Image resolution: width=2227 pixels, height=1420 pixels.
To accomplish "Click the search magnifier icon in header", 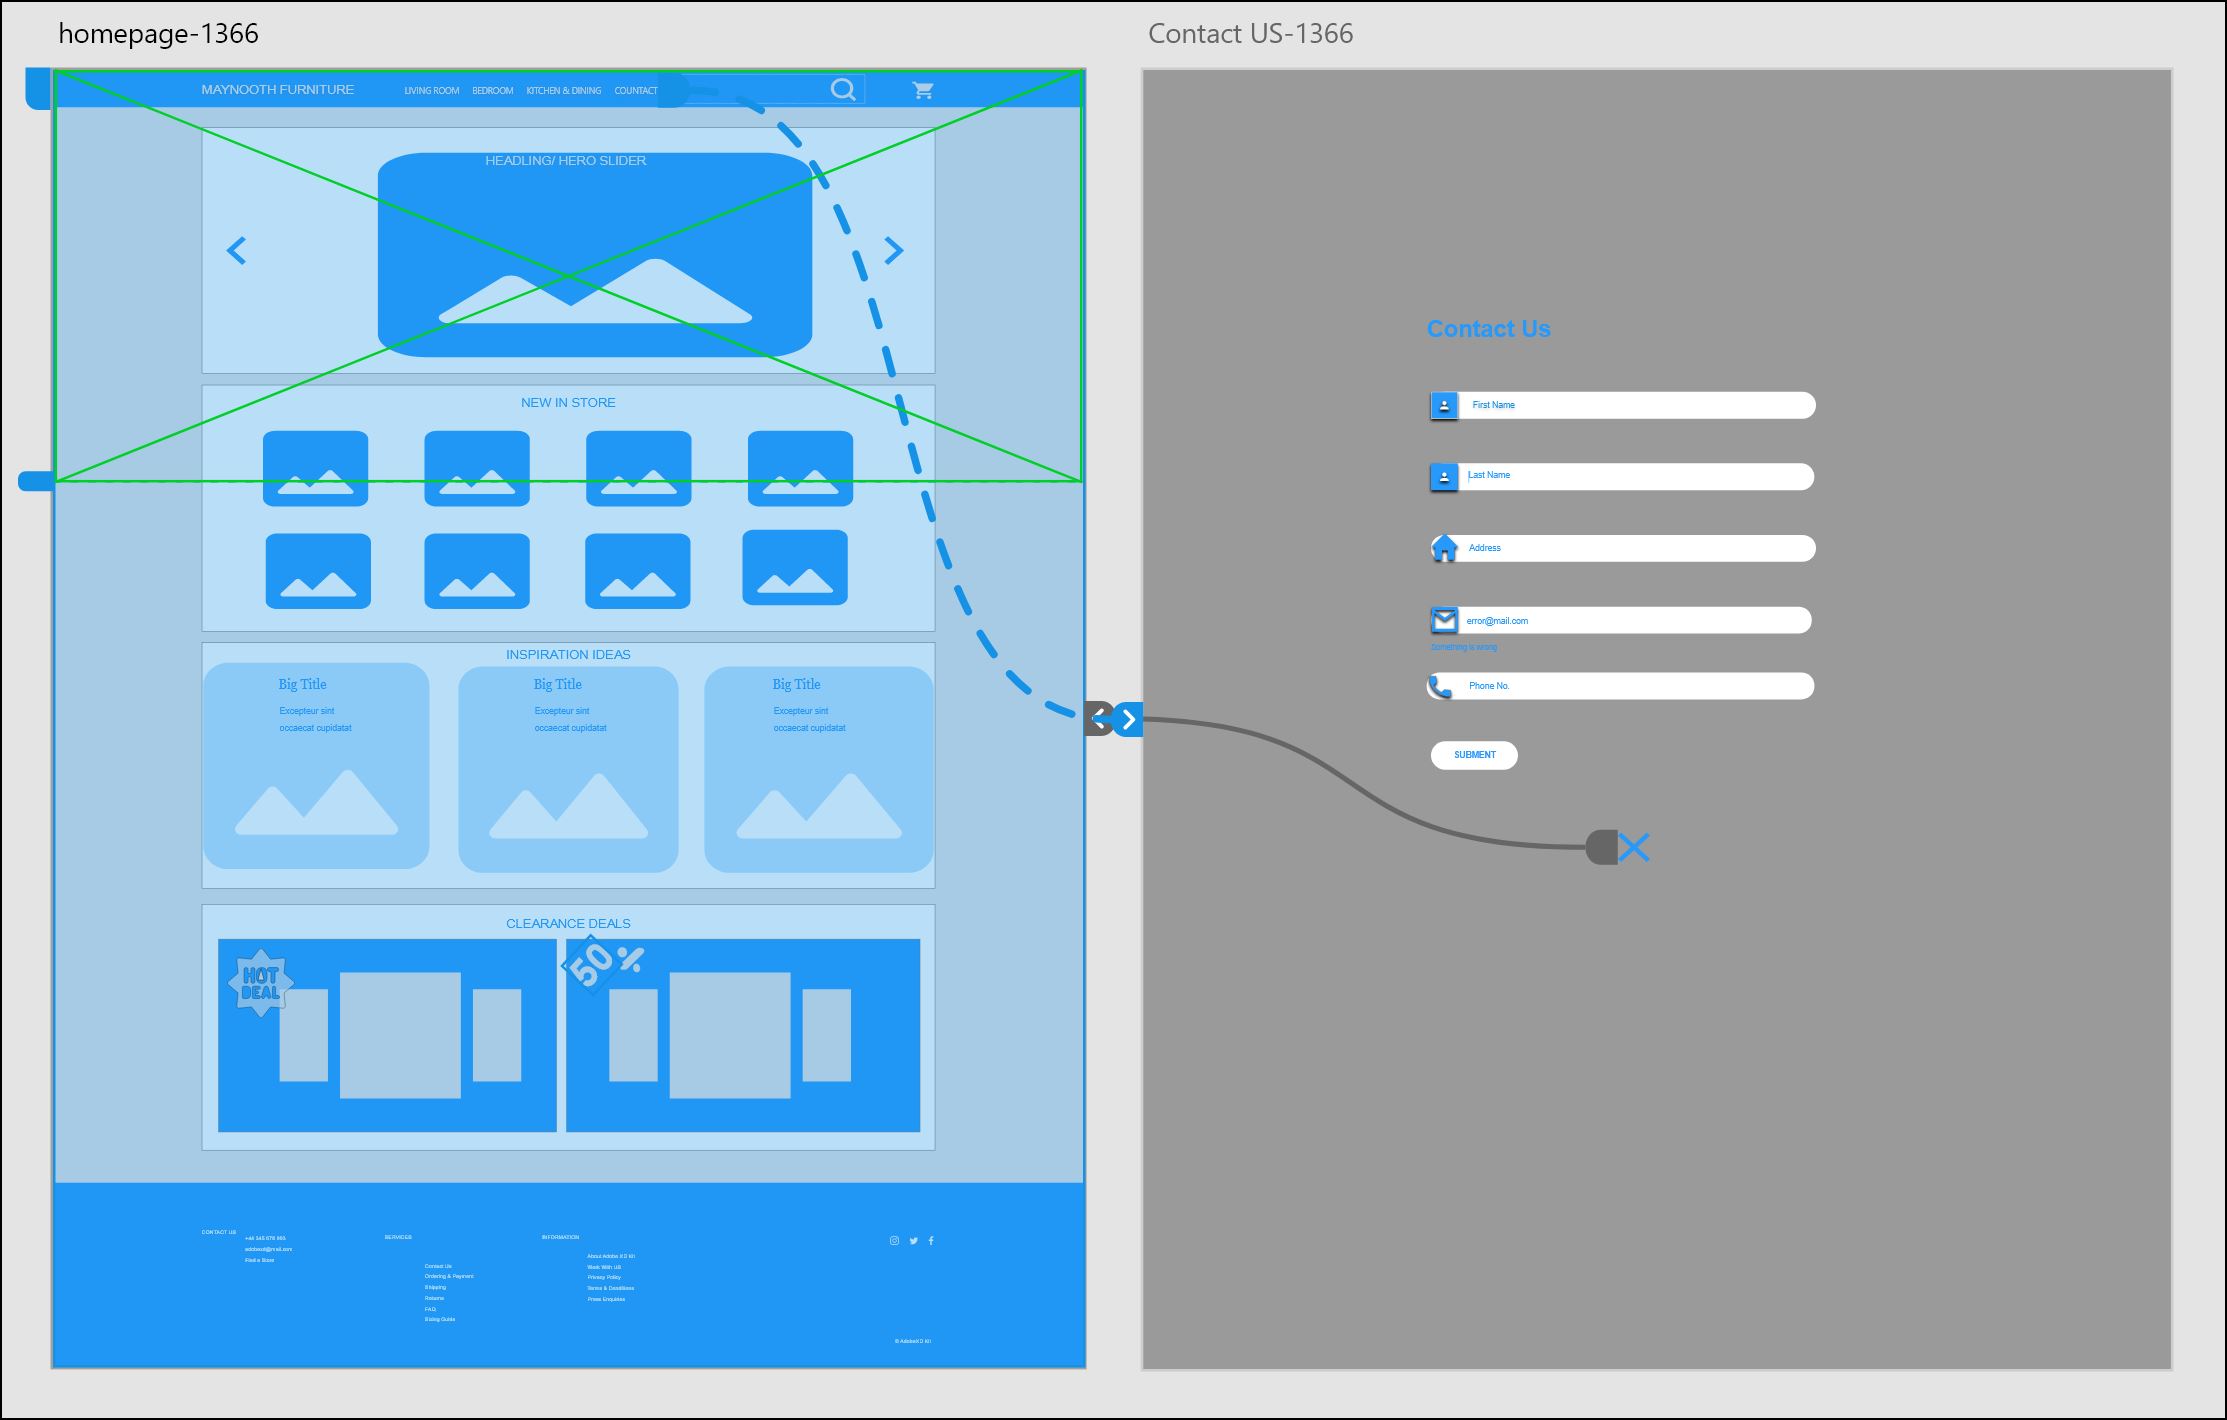I will point(843,90).
